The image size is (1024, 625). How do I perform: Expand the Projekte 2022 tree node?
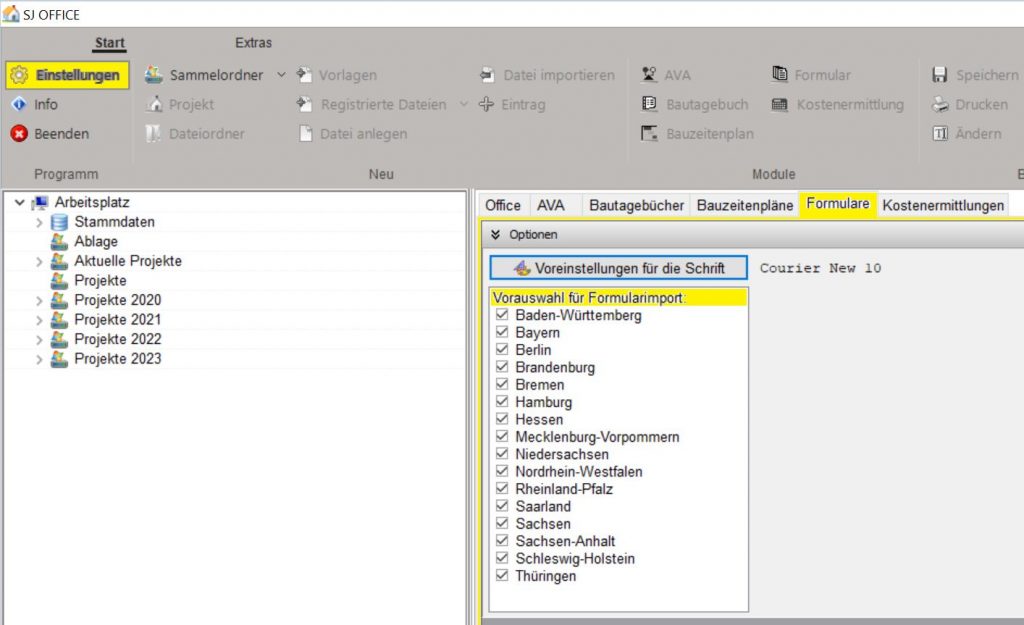[x=40, y=339]
